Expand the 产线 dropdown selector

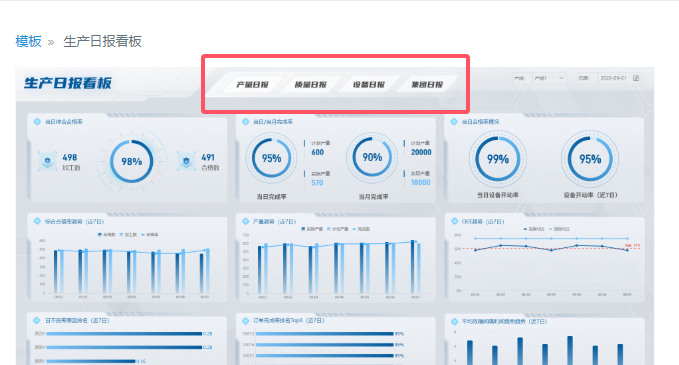coord(549,78)
